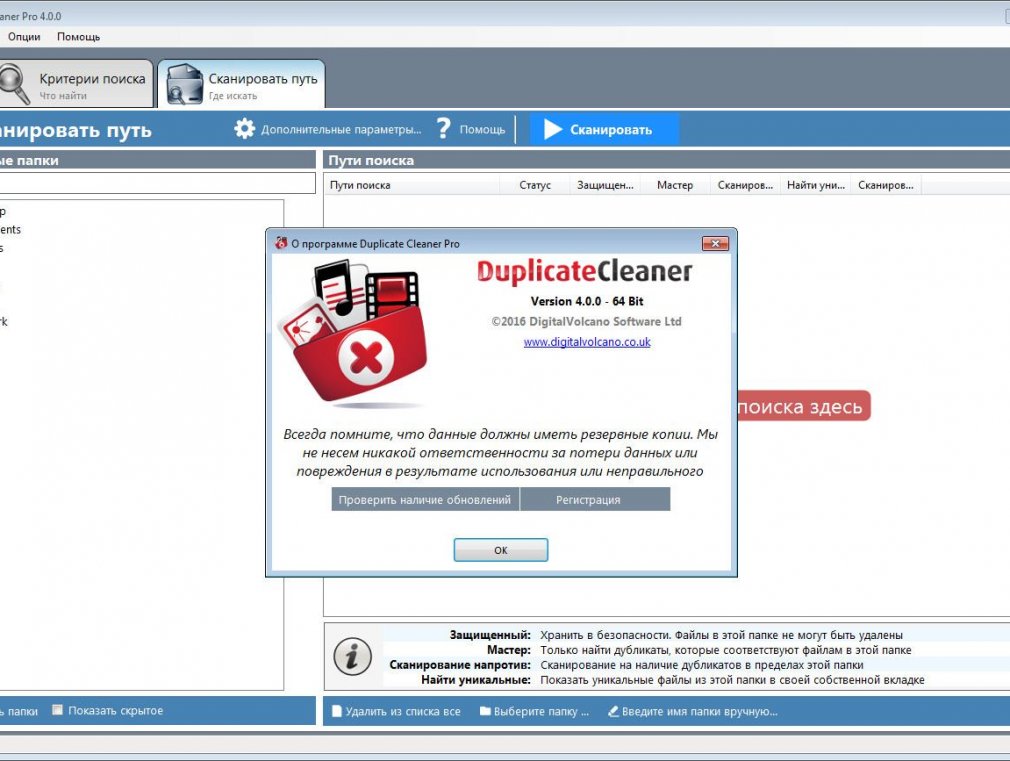
Task: Click the Регистрация button
Action: (595, 499)
